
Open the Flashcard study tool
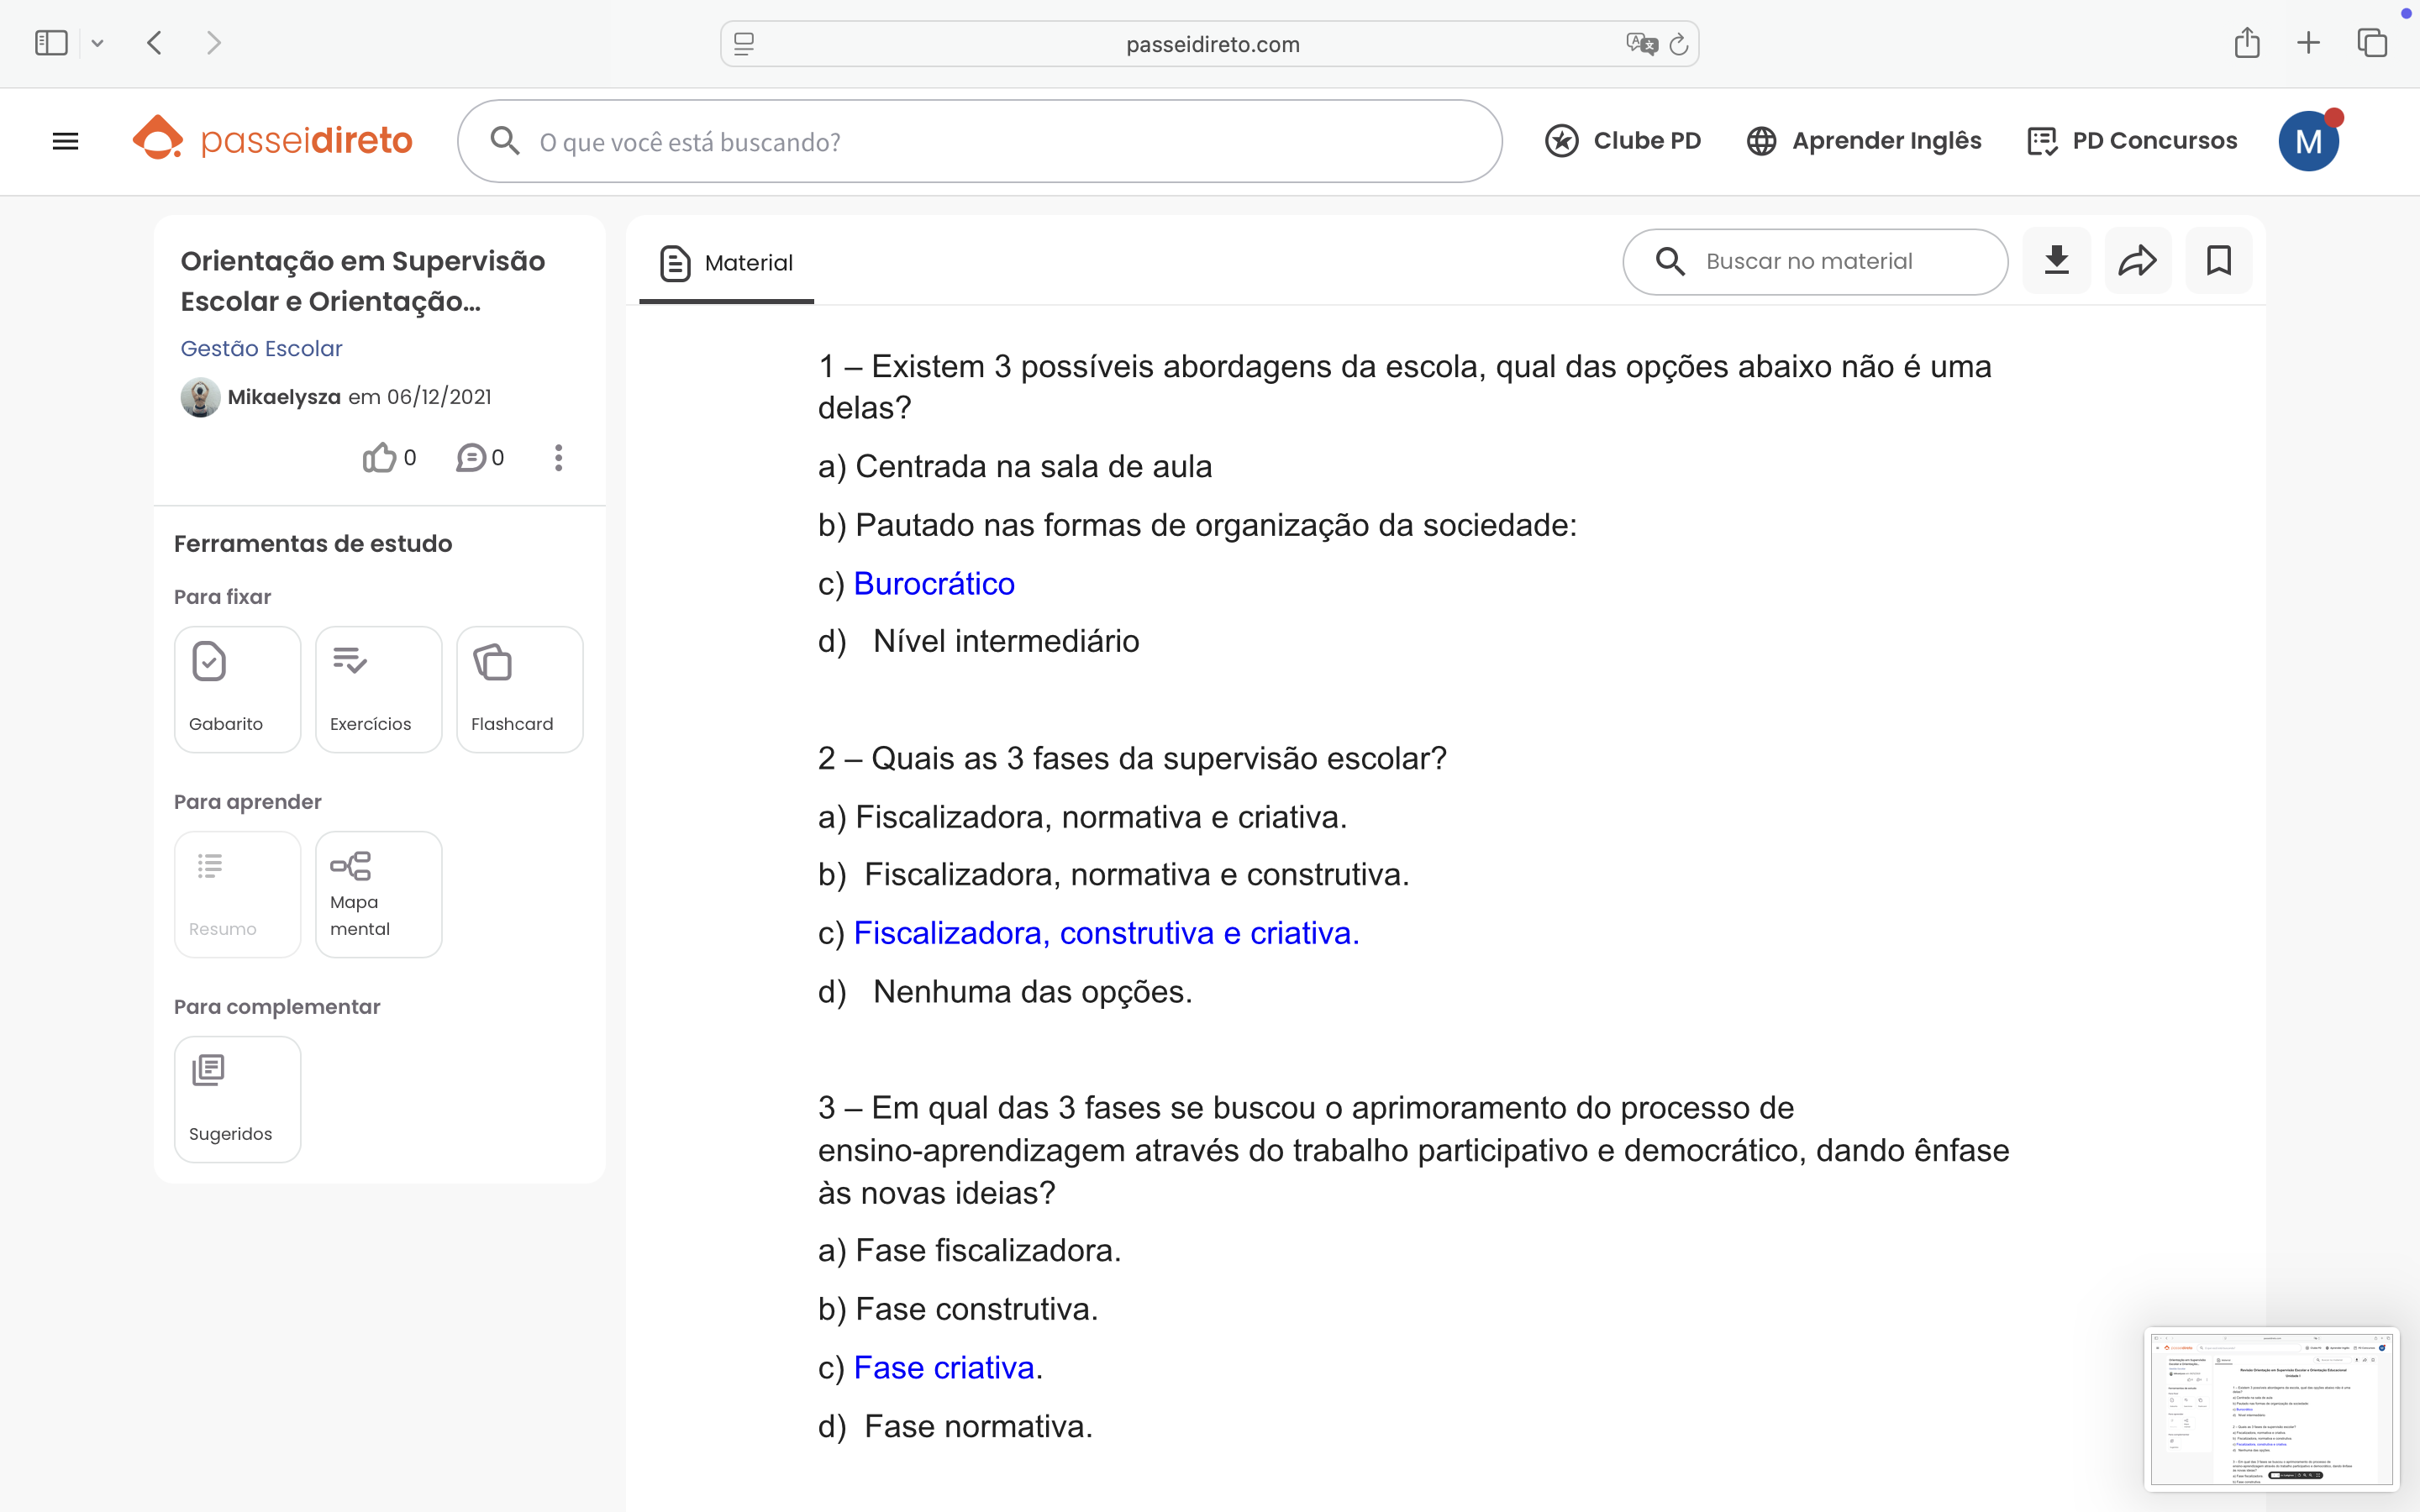519,689
